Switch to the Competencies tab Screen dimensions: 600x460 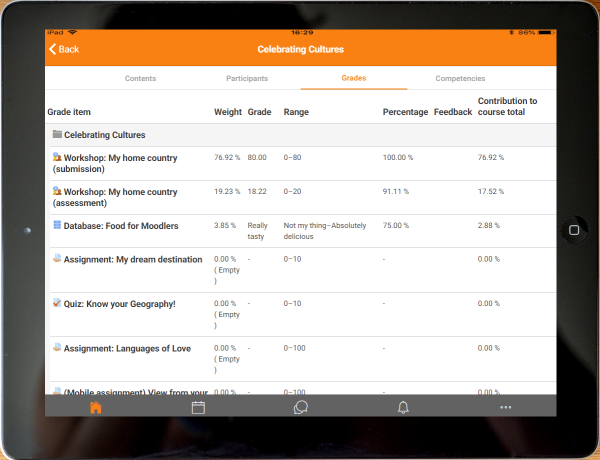point(460,78)
